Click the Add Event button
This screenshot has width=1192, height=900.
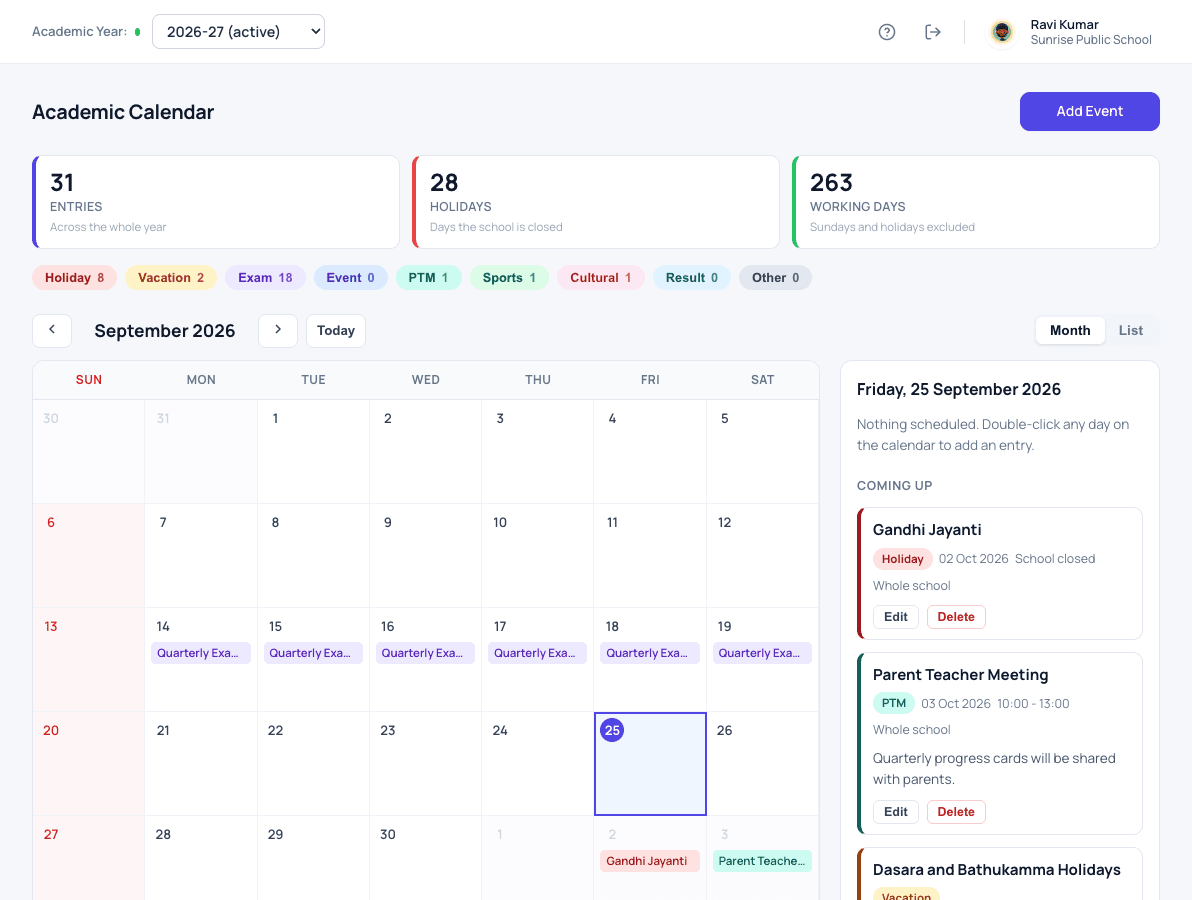1089,111
